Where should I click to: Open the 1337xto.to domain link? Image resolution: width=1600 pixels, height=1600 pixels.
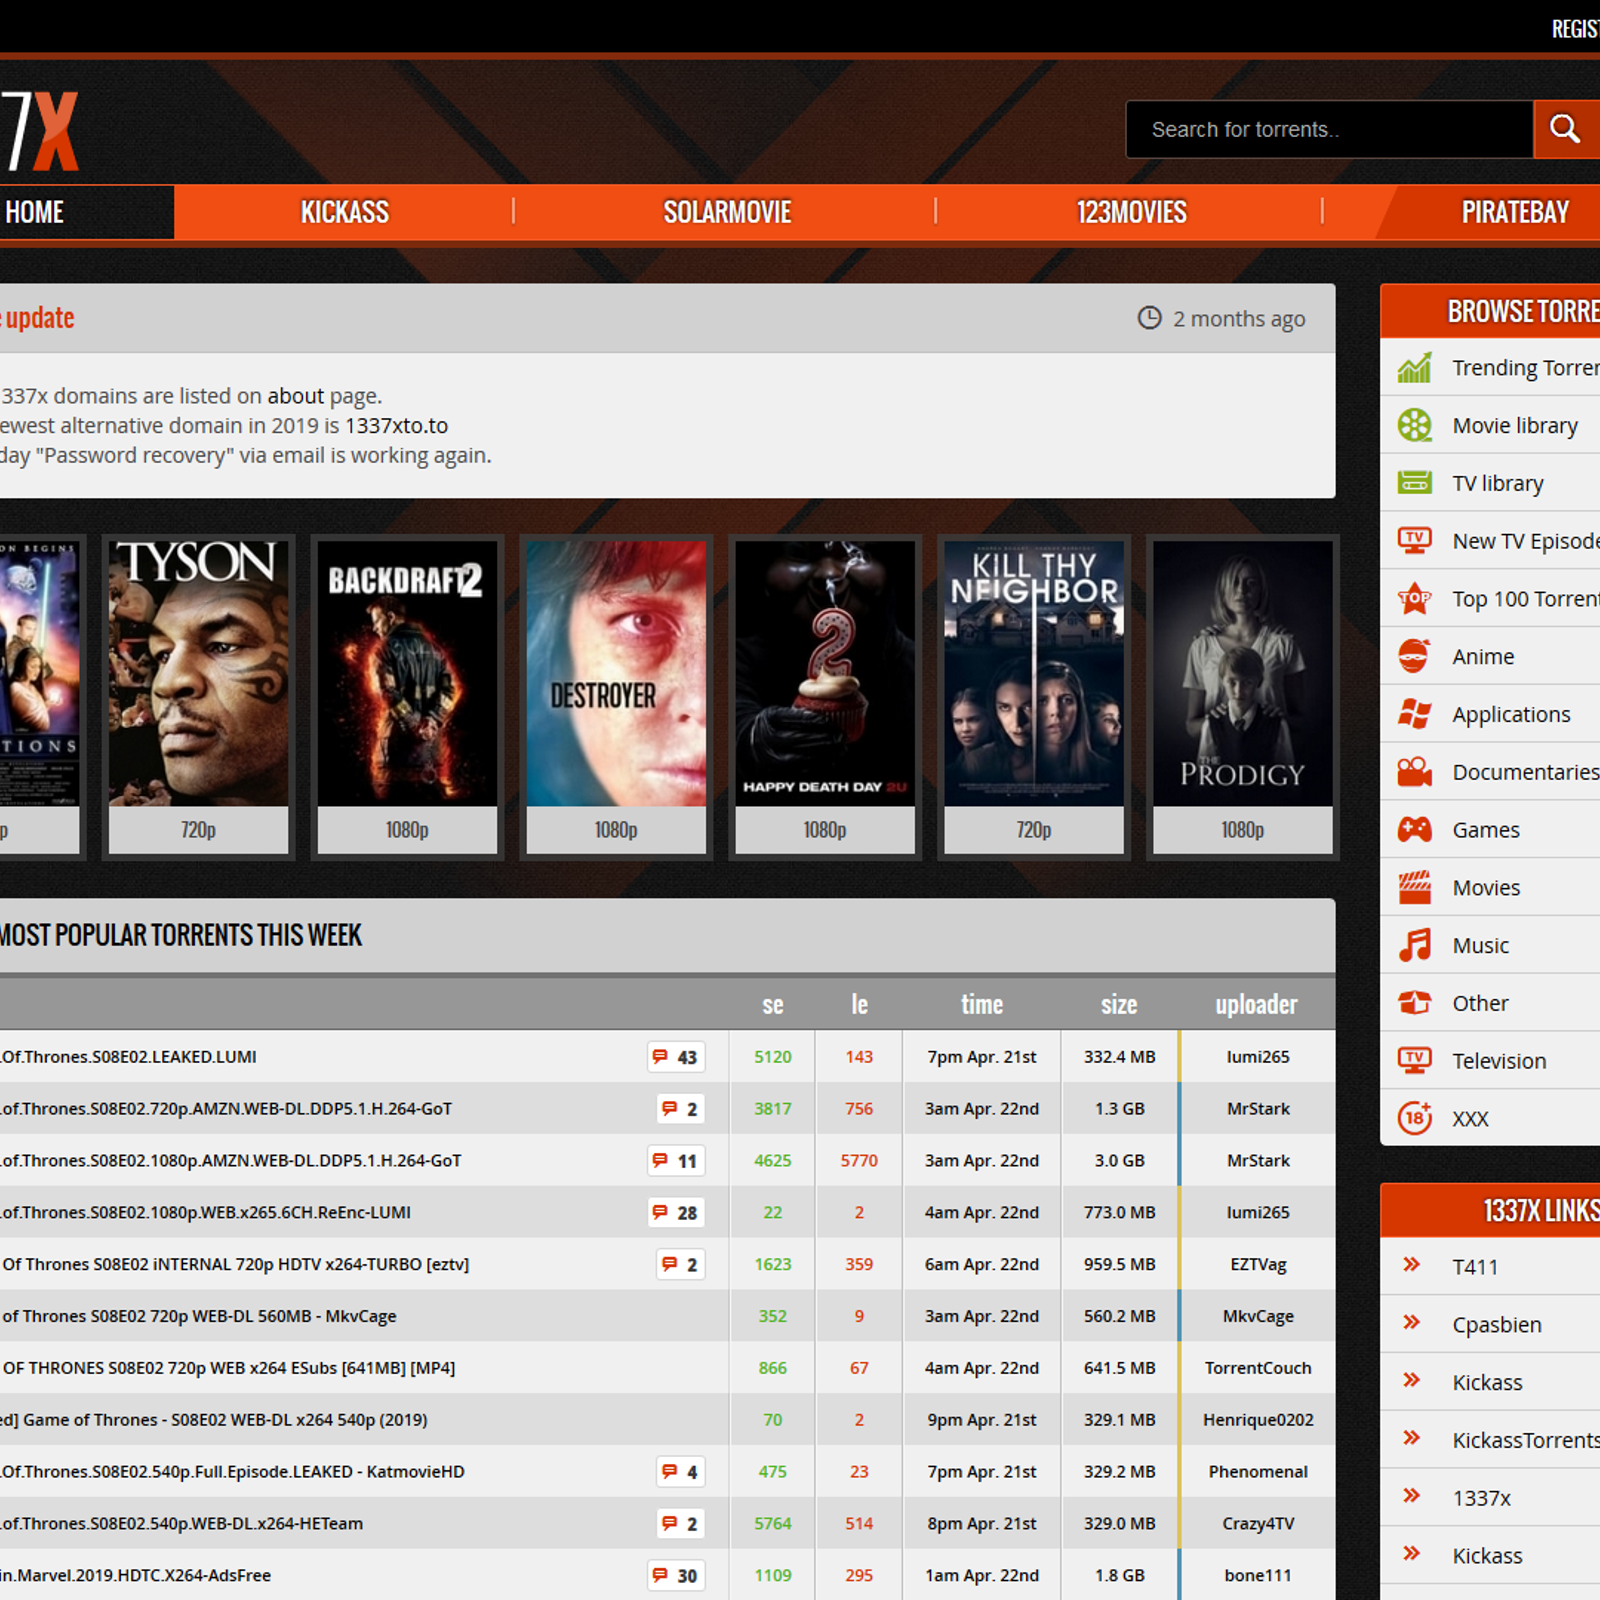coord(396,426)
